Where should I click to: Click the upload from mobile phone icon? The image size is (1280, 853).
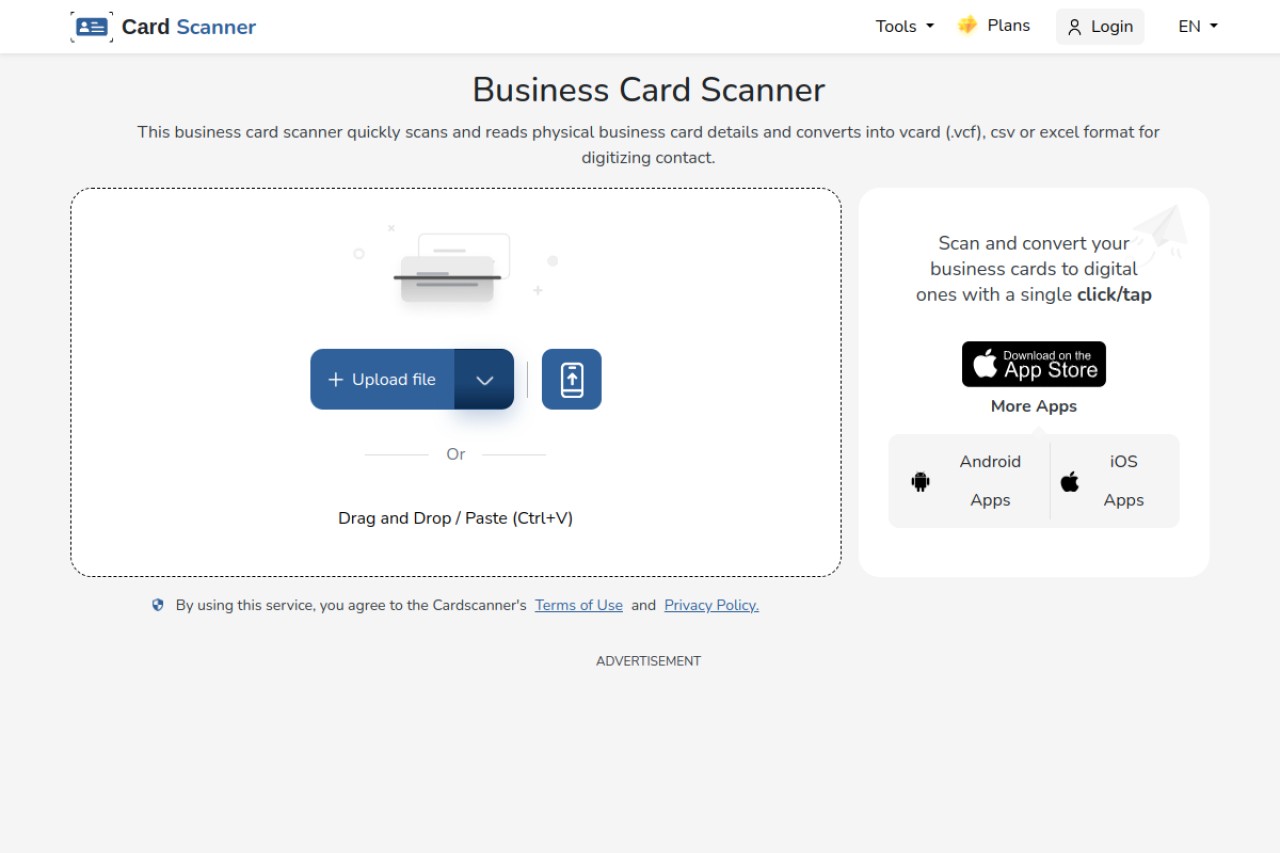(572, 379)
